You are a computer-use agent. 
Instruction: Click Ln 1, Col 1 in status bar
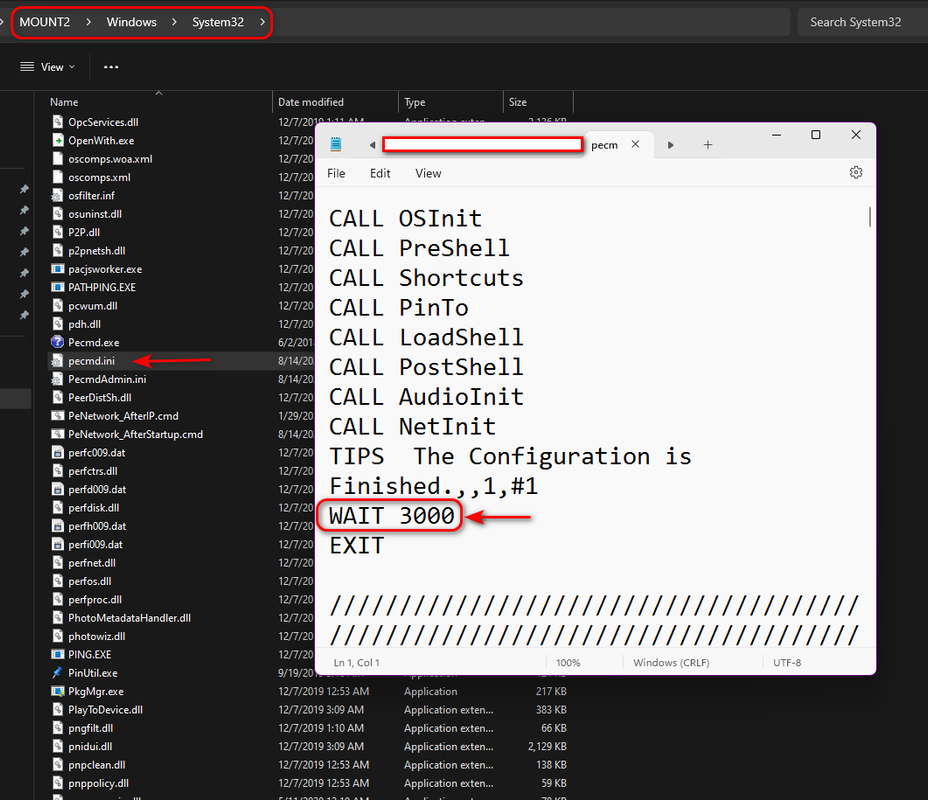(357, 663)
